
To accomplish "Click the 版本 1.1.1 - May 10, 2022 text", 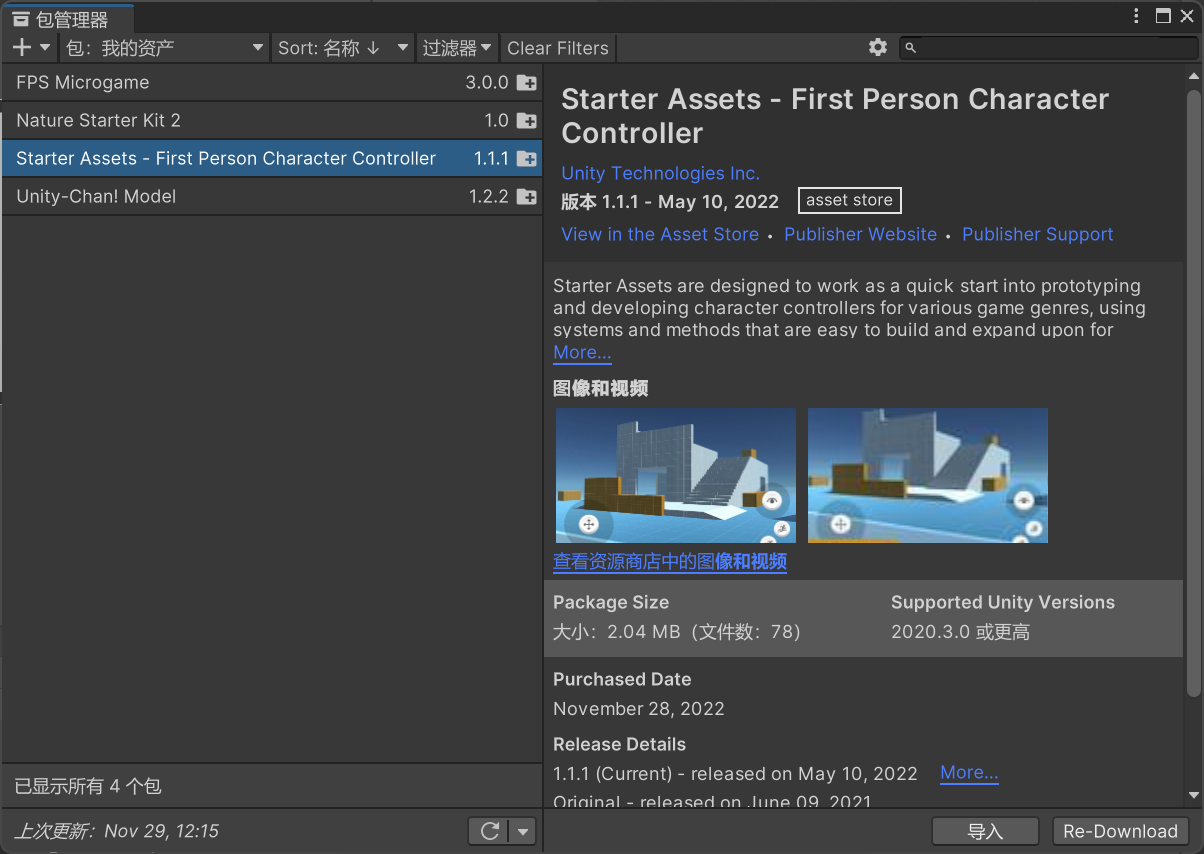I will point(670,201).
